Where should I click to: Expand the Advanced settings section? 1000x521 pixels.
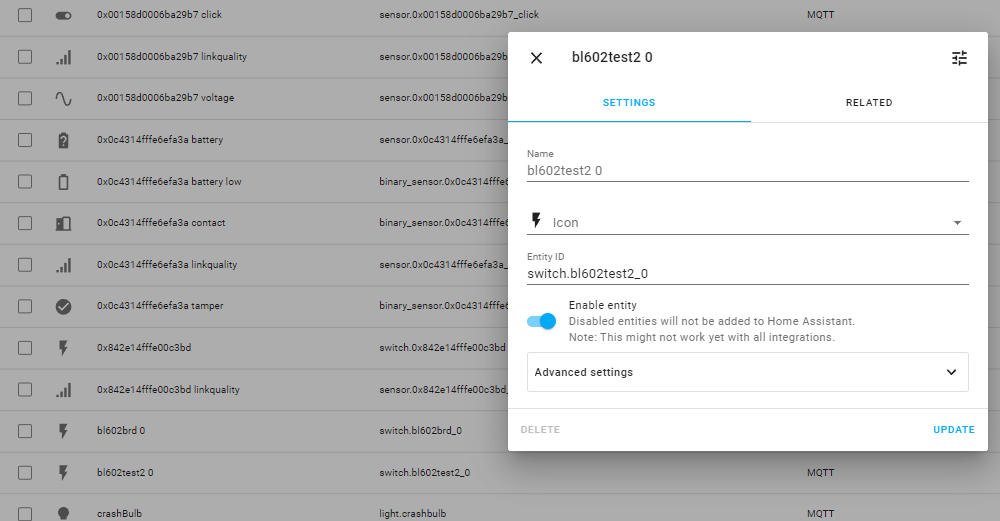pyautogui.click(x=747, y=372)
